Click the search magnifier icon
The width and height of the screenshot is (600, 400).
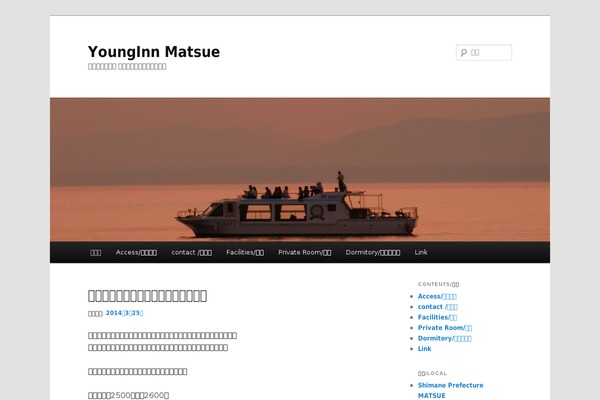[x=464, y=52]
